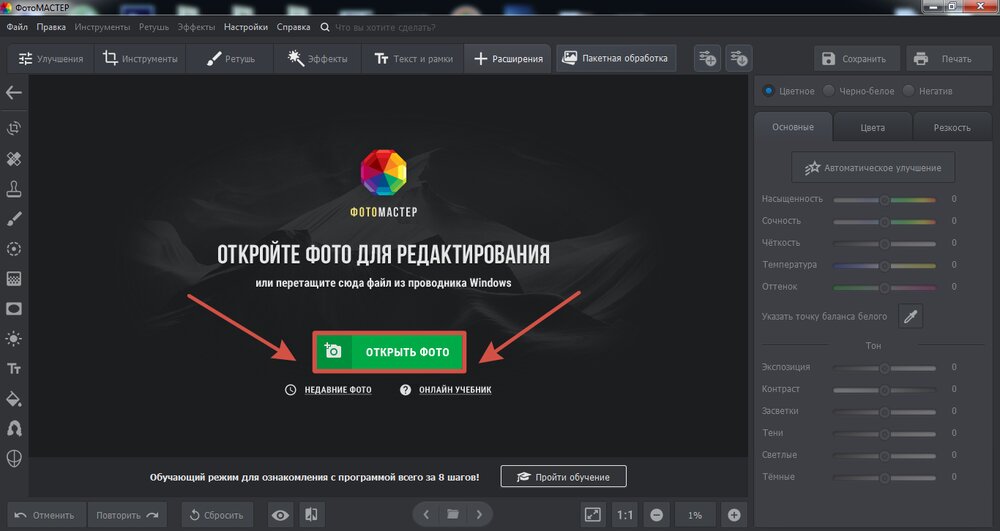Click the Повторить redo button

[x=127, y=515]
